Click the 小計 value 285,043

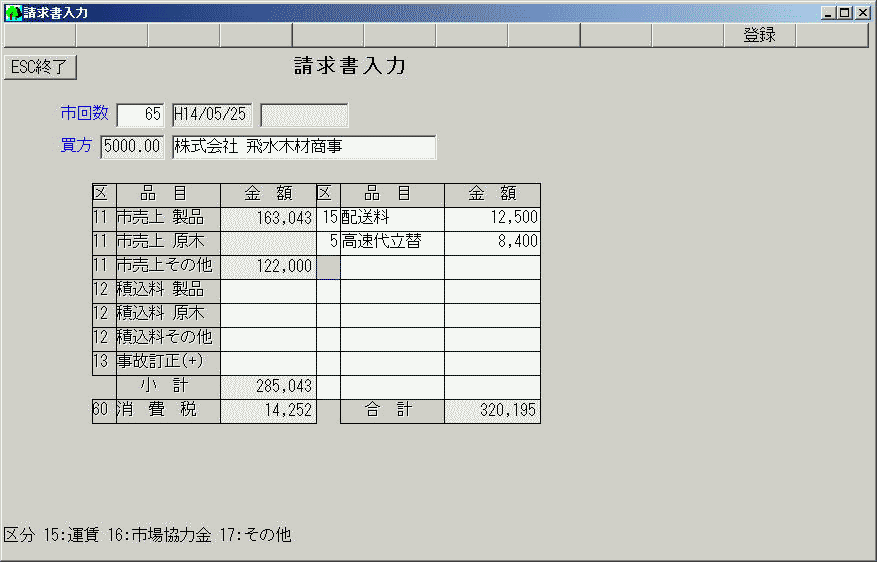click(x=268, y=387)
